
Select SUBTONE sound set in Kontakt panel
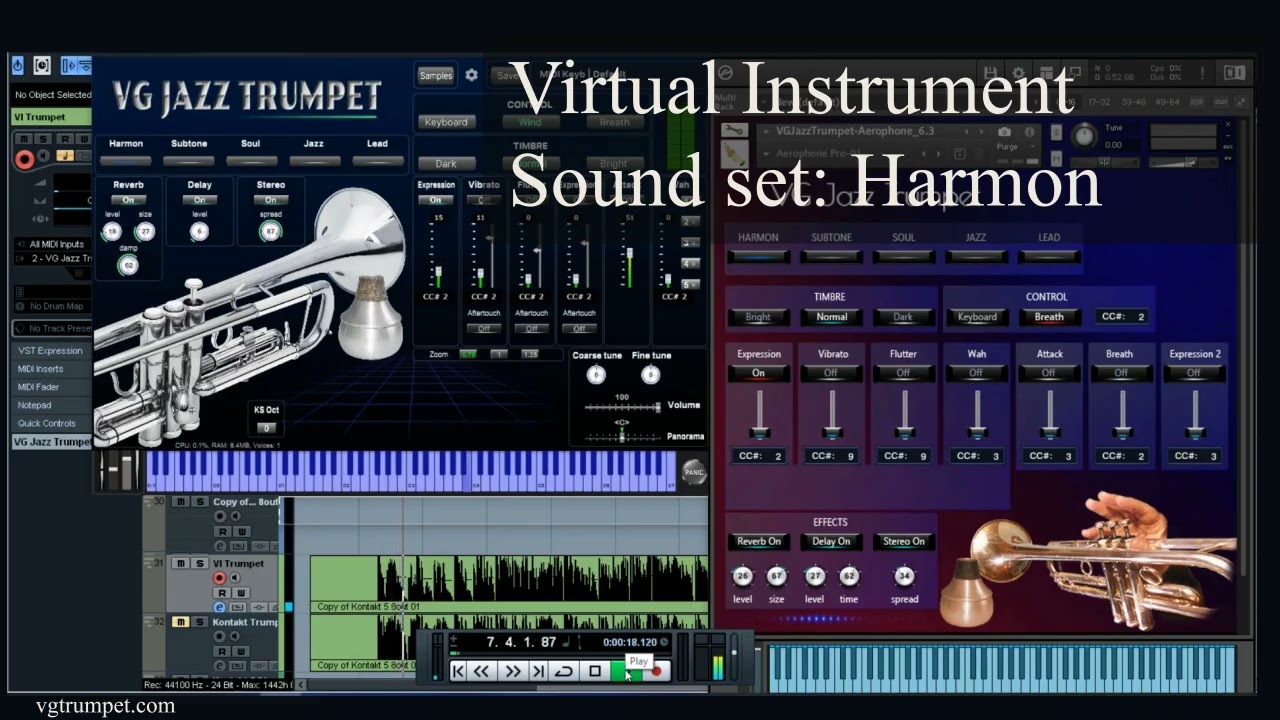pyautogui.click(x=831, y=256)
